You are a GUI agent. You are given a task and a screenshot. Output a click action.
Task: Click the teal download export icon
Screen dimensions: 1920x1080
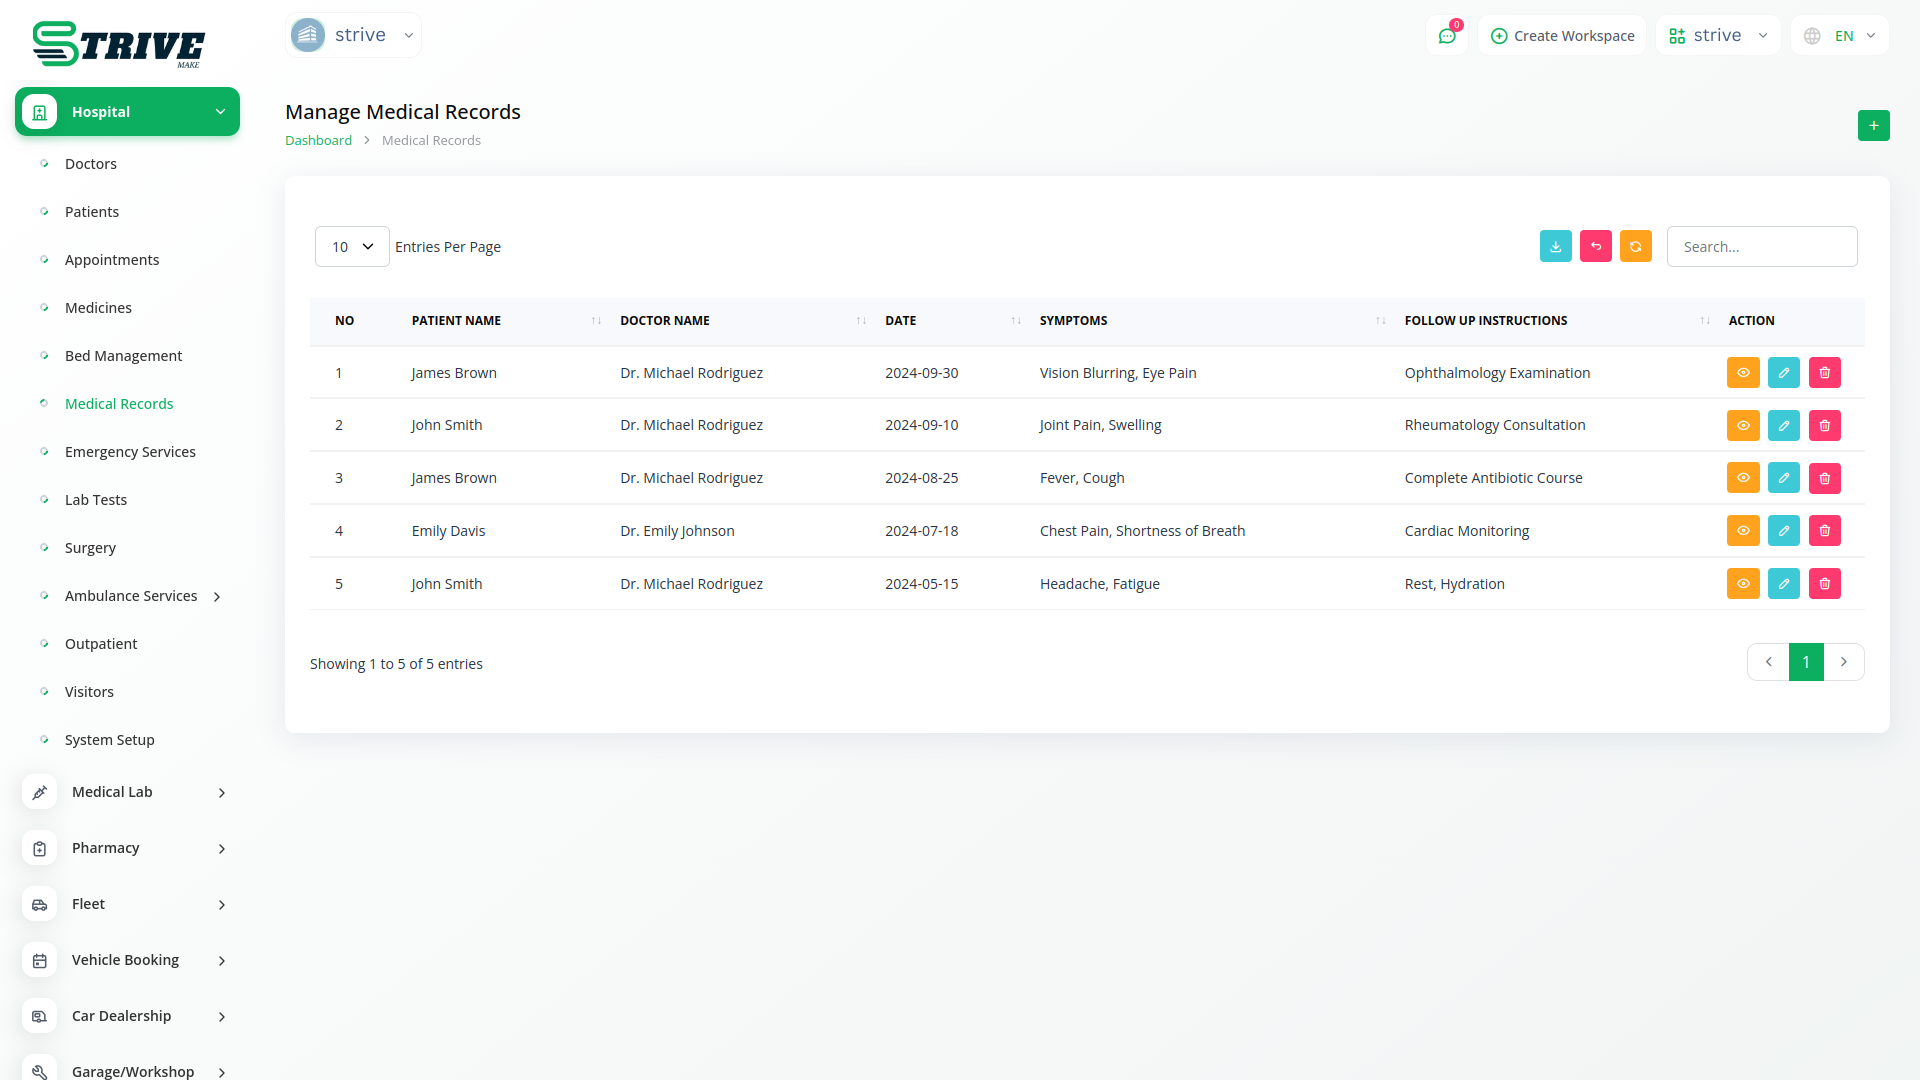[1555, 247]
